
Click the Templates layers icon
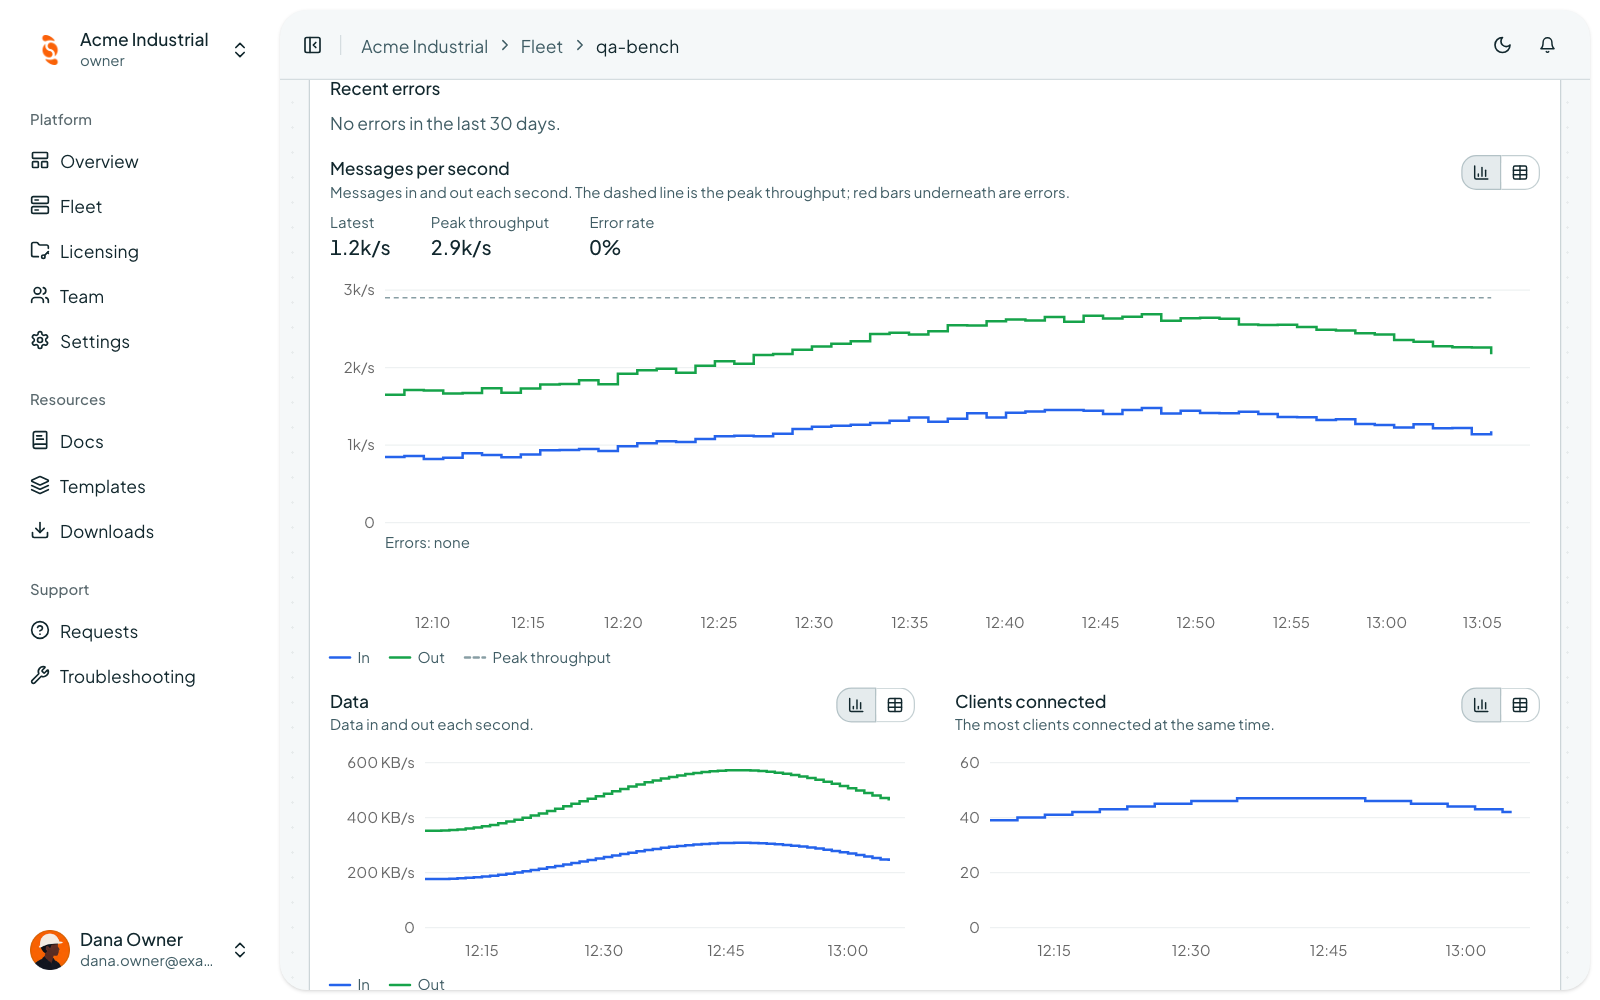[40, 486]
